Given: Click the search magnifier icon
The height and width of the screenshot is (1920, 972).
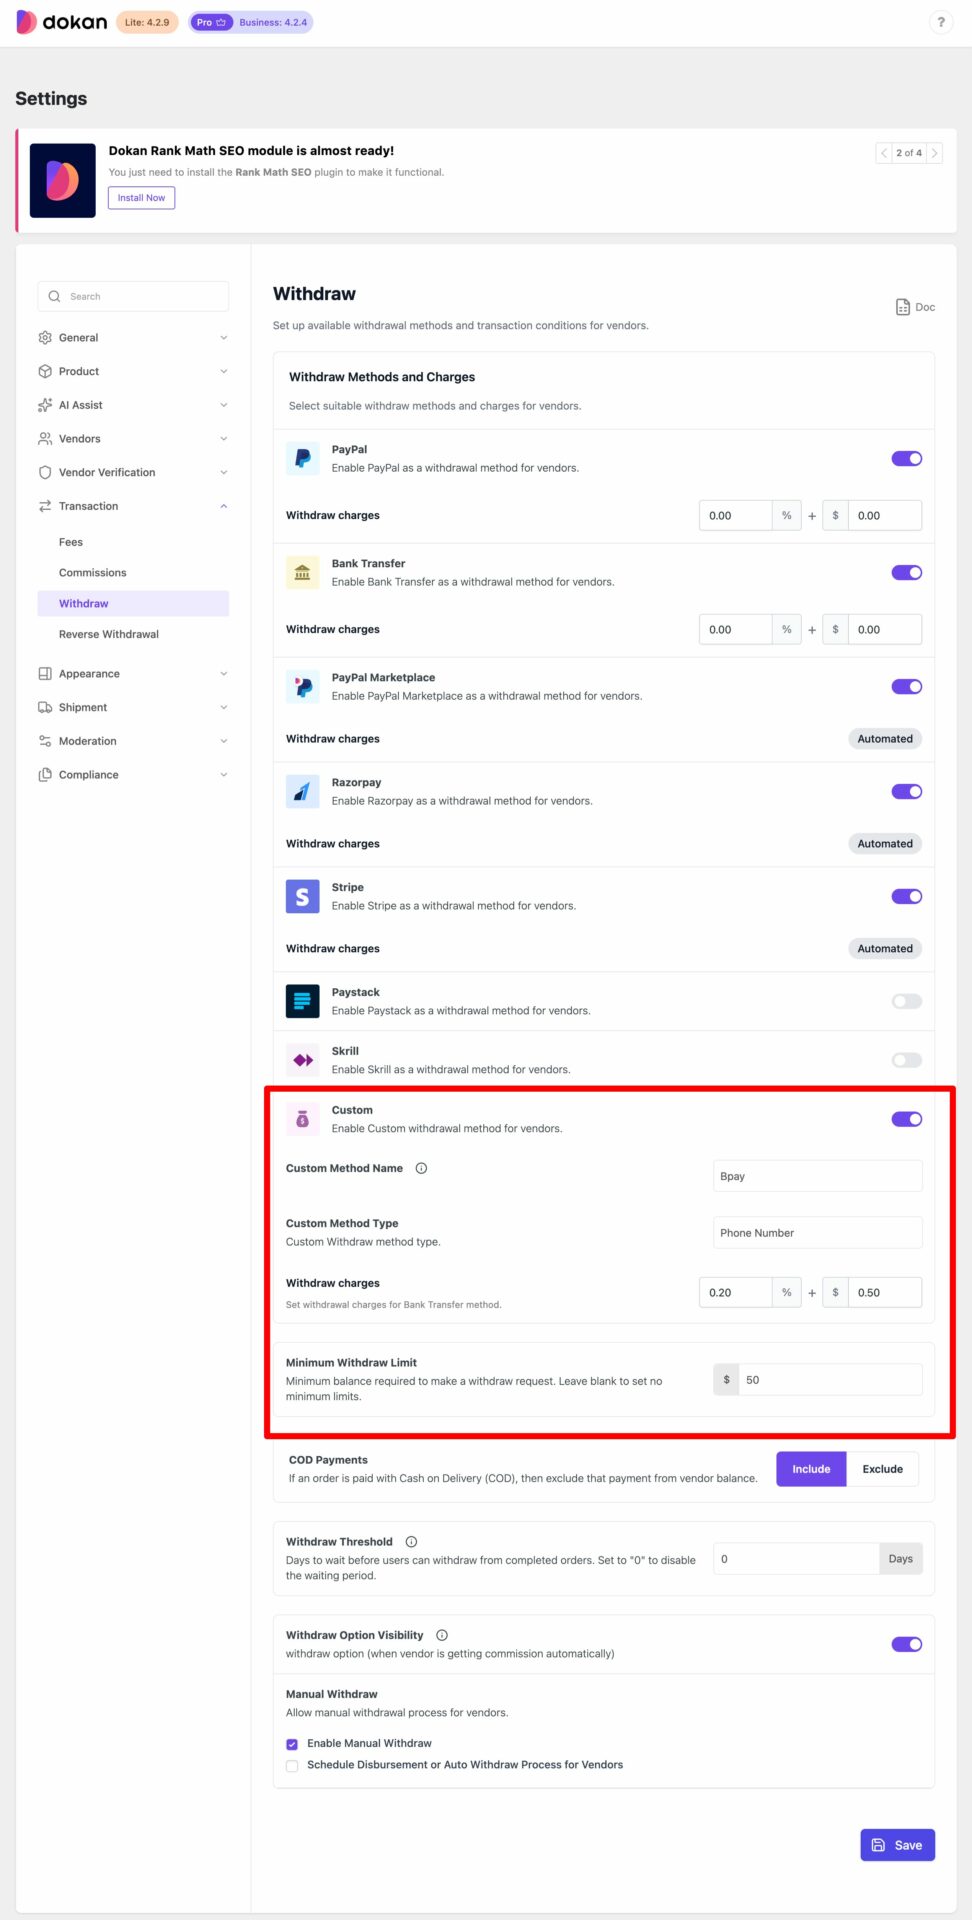Looking at the screenshot, I should pyautogui.click(x=54, y=296).
